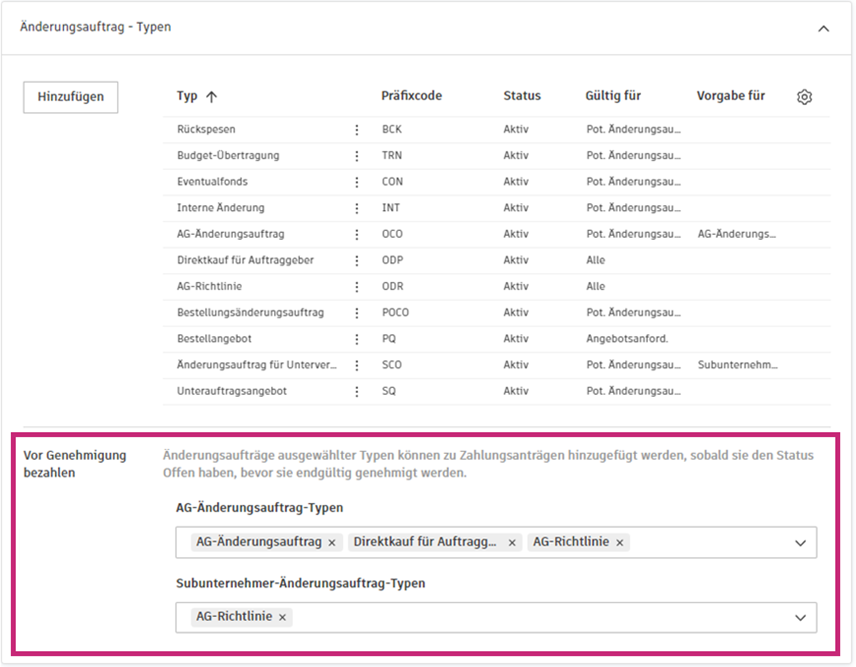Collapse the Änderungsauftrag - Typen section

823,29
